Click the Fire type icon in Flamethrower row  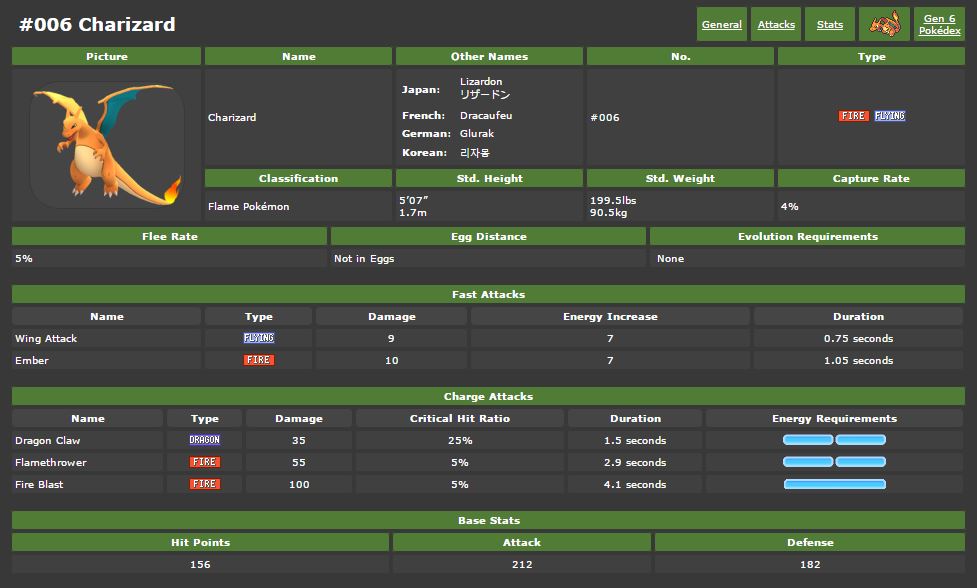(204, 462)
